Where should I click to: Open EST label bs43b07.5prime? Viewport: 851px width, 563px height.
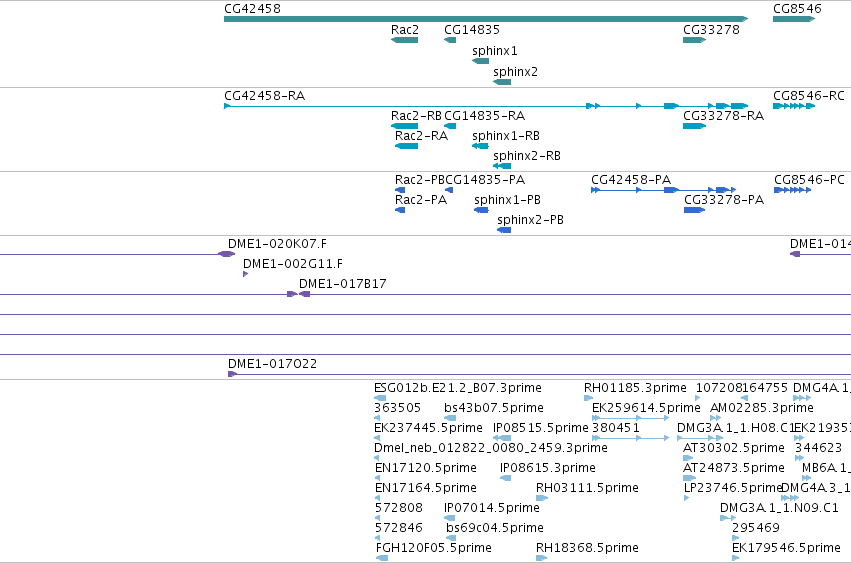[x=494, y=408]
